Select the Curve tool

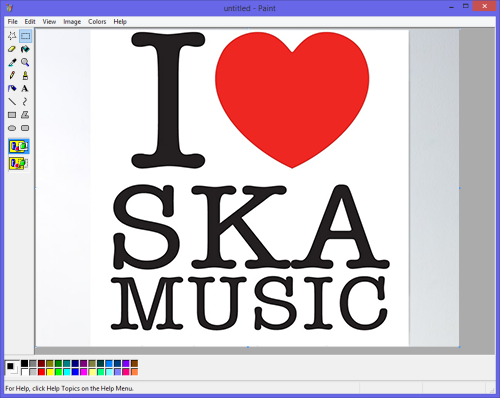click(x=25, y=102)
